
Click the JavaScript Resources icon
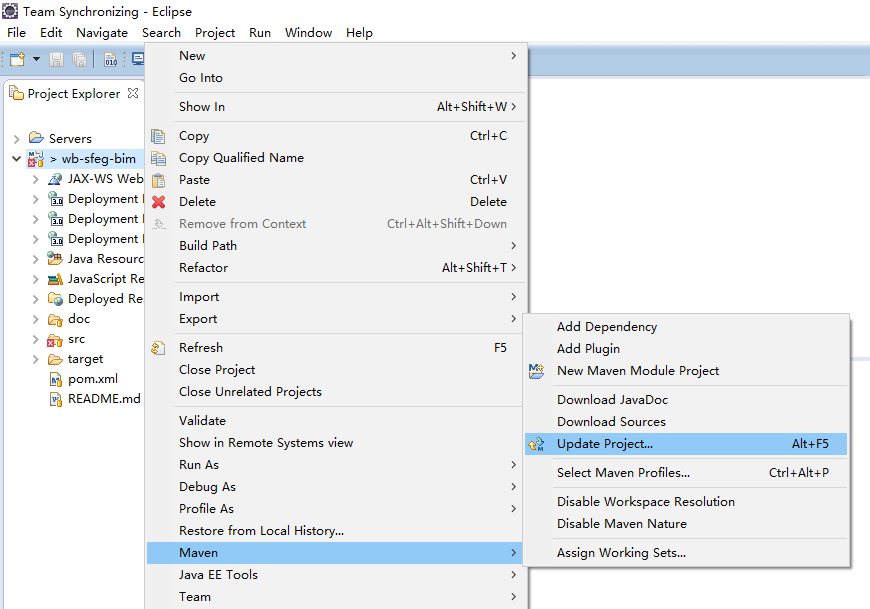tap(55, 279)
